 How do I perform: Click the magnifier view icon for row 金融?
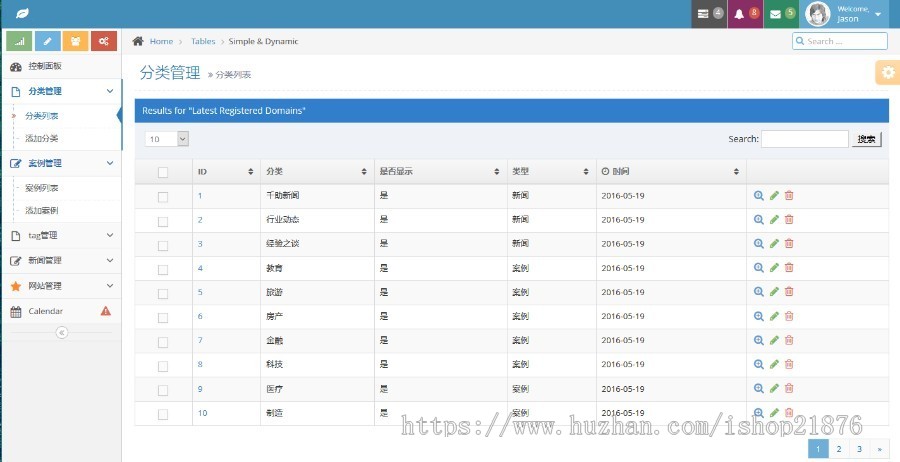[x=759, y=340]
